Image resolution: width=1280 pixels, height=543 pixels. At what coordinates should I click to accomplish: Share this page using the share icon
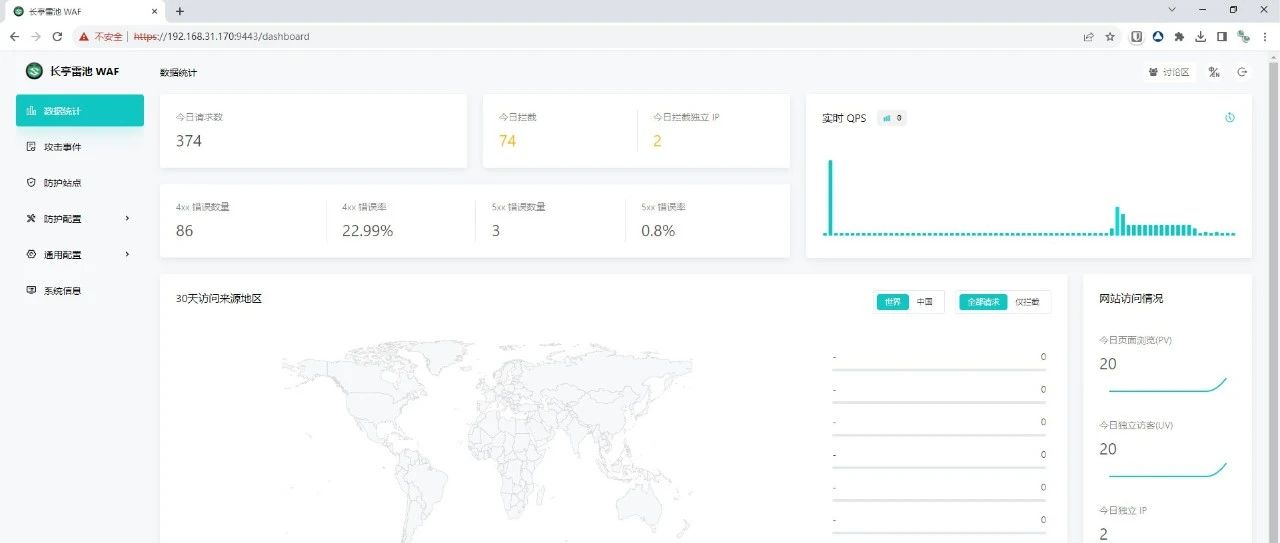[x=1088, y=36]
